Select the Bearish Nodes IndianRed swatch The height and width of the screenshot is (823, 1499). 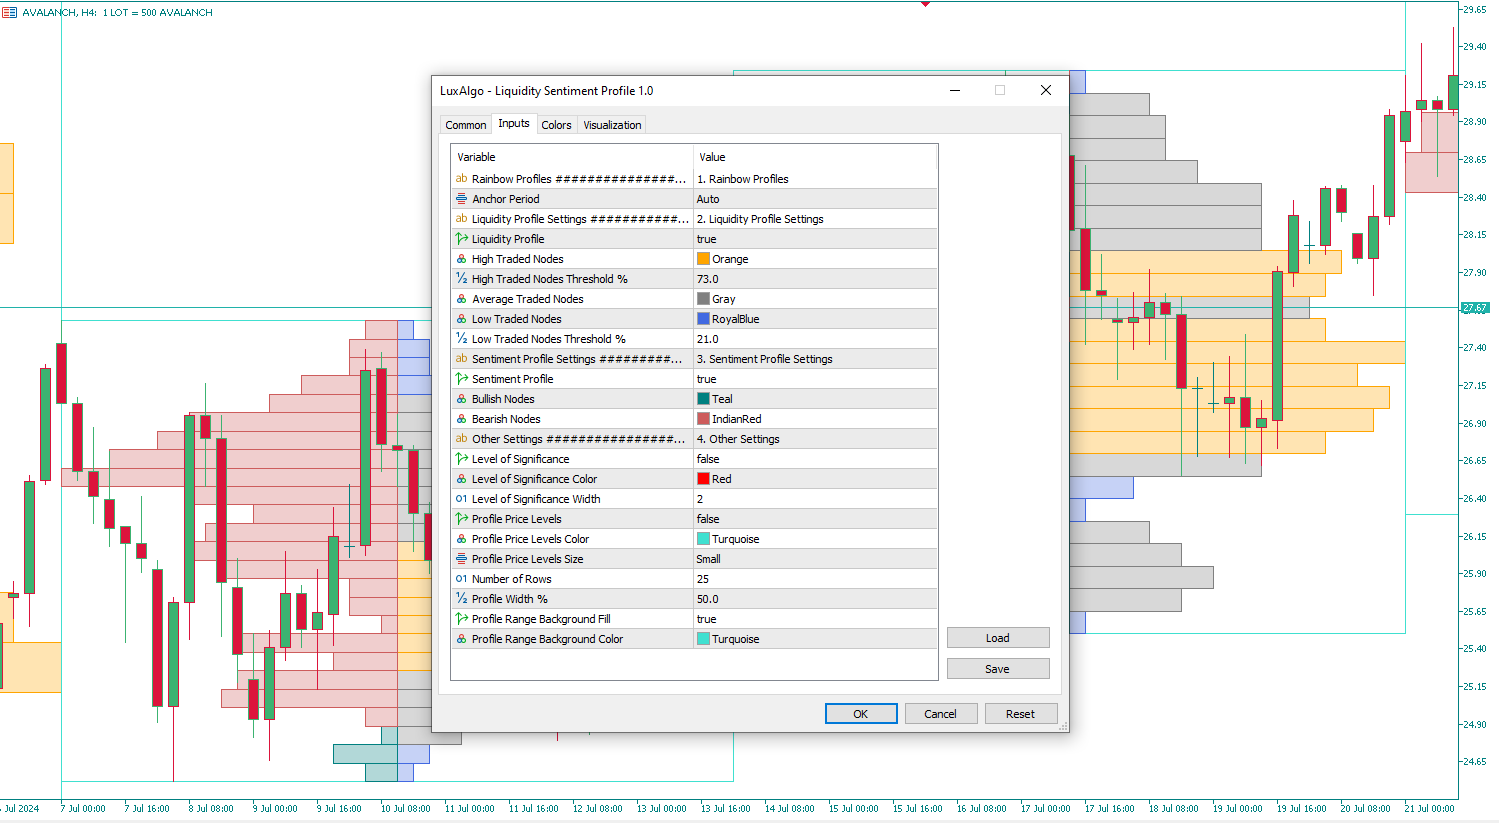[x=704, y=419]
